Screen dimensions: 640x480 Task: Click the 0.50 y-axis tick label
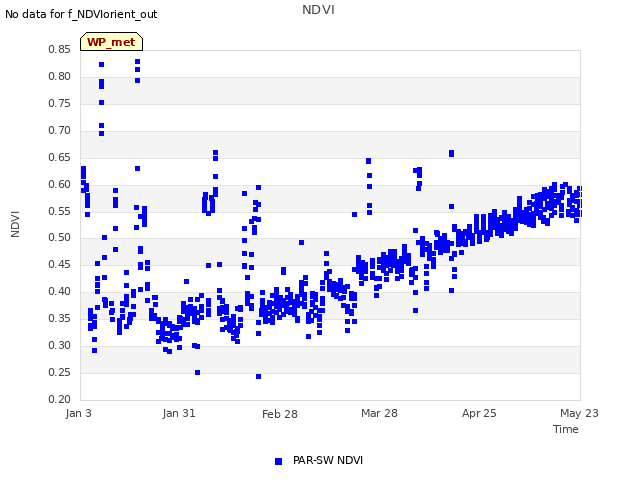[x=60, y=237]
